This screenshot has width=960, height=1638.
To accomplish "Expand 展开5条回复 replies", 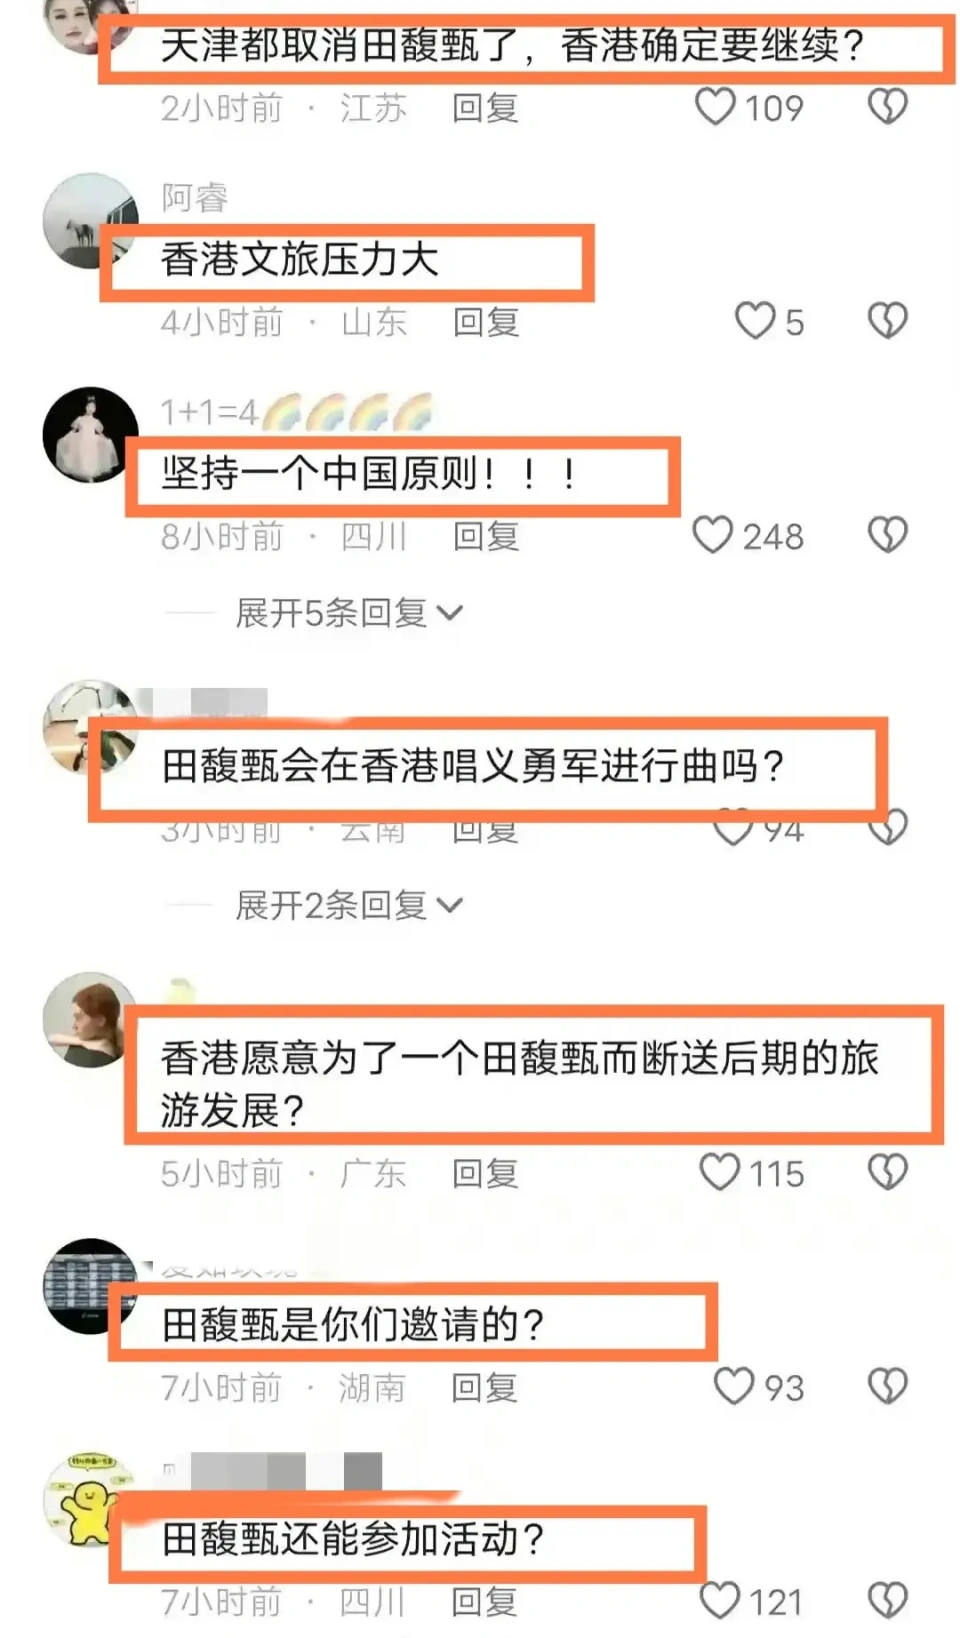I will (348, 613).
